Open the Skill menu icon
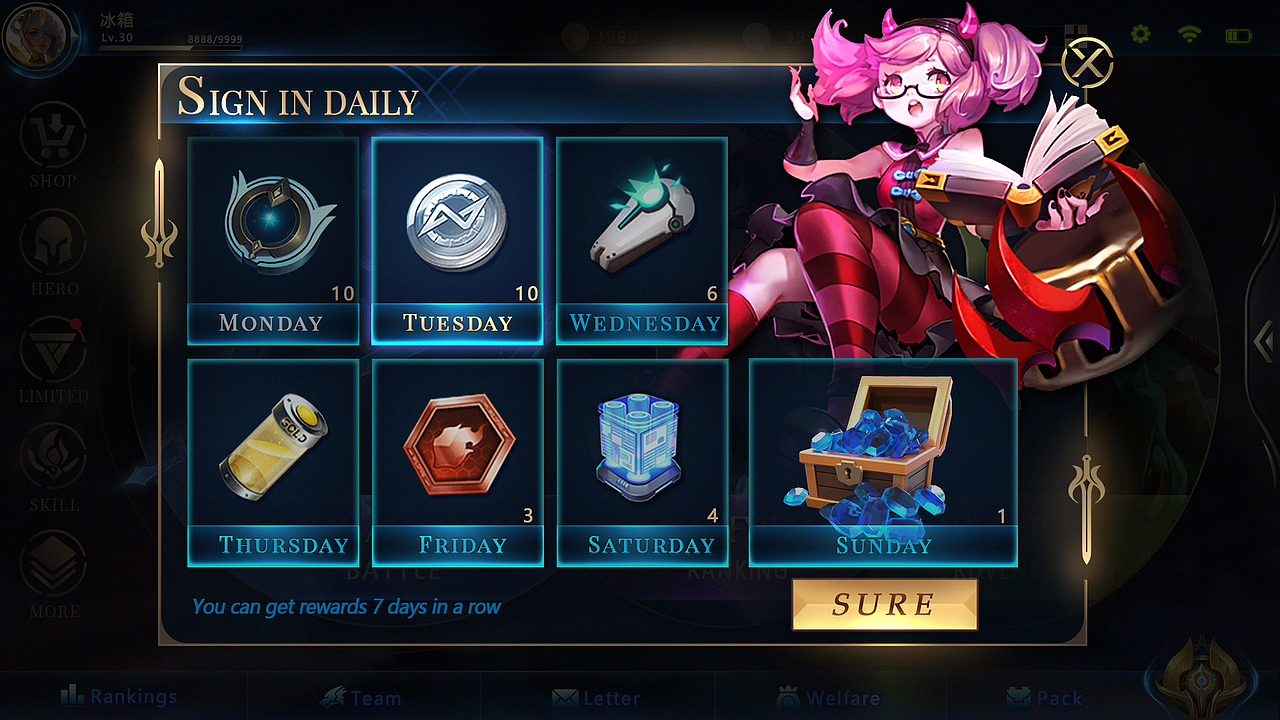1280x720 pixels. coord(53,468)
